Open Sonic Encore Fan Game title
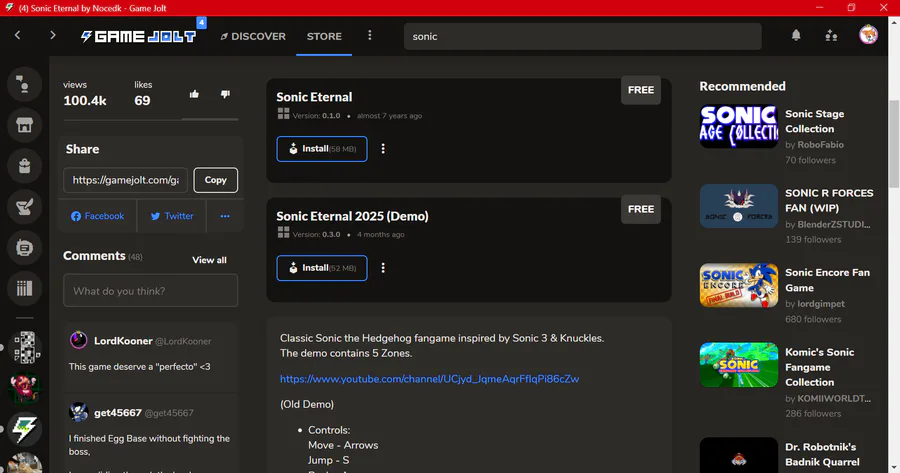 tap(828, 280)
